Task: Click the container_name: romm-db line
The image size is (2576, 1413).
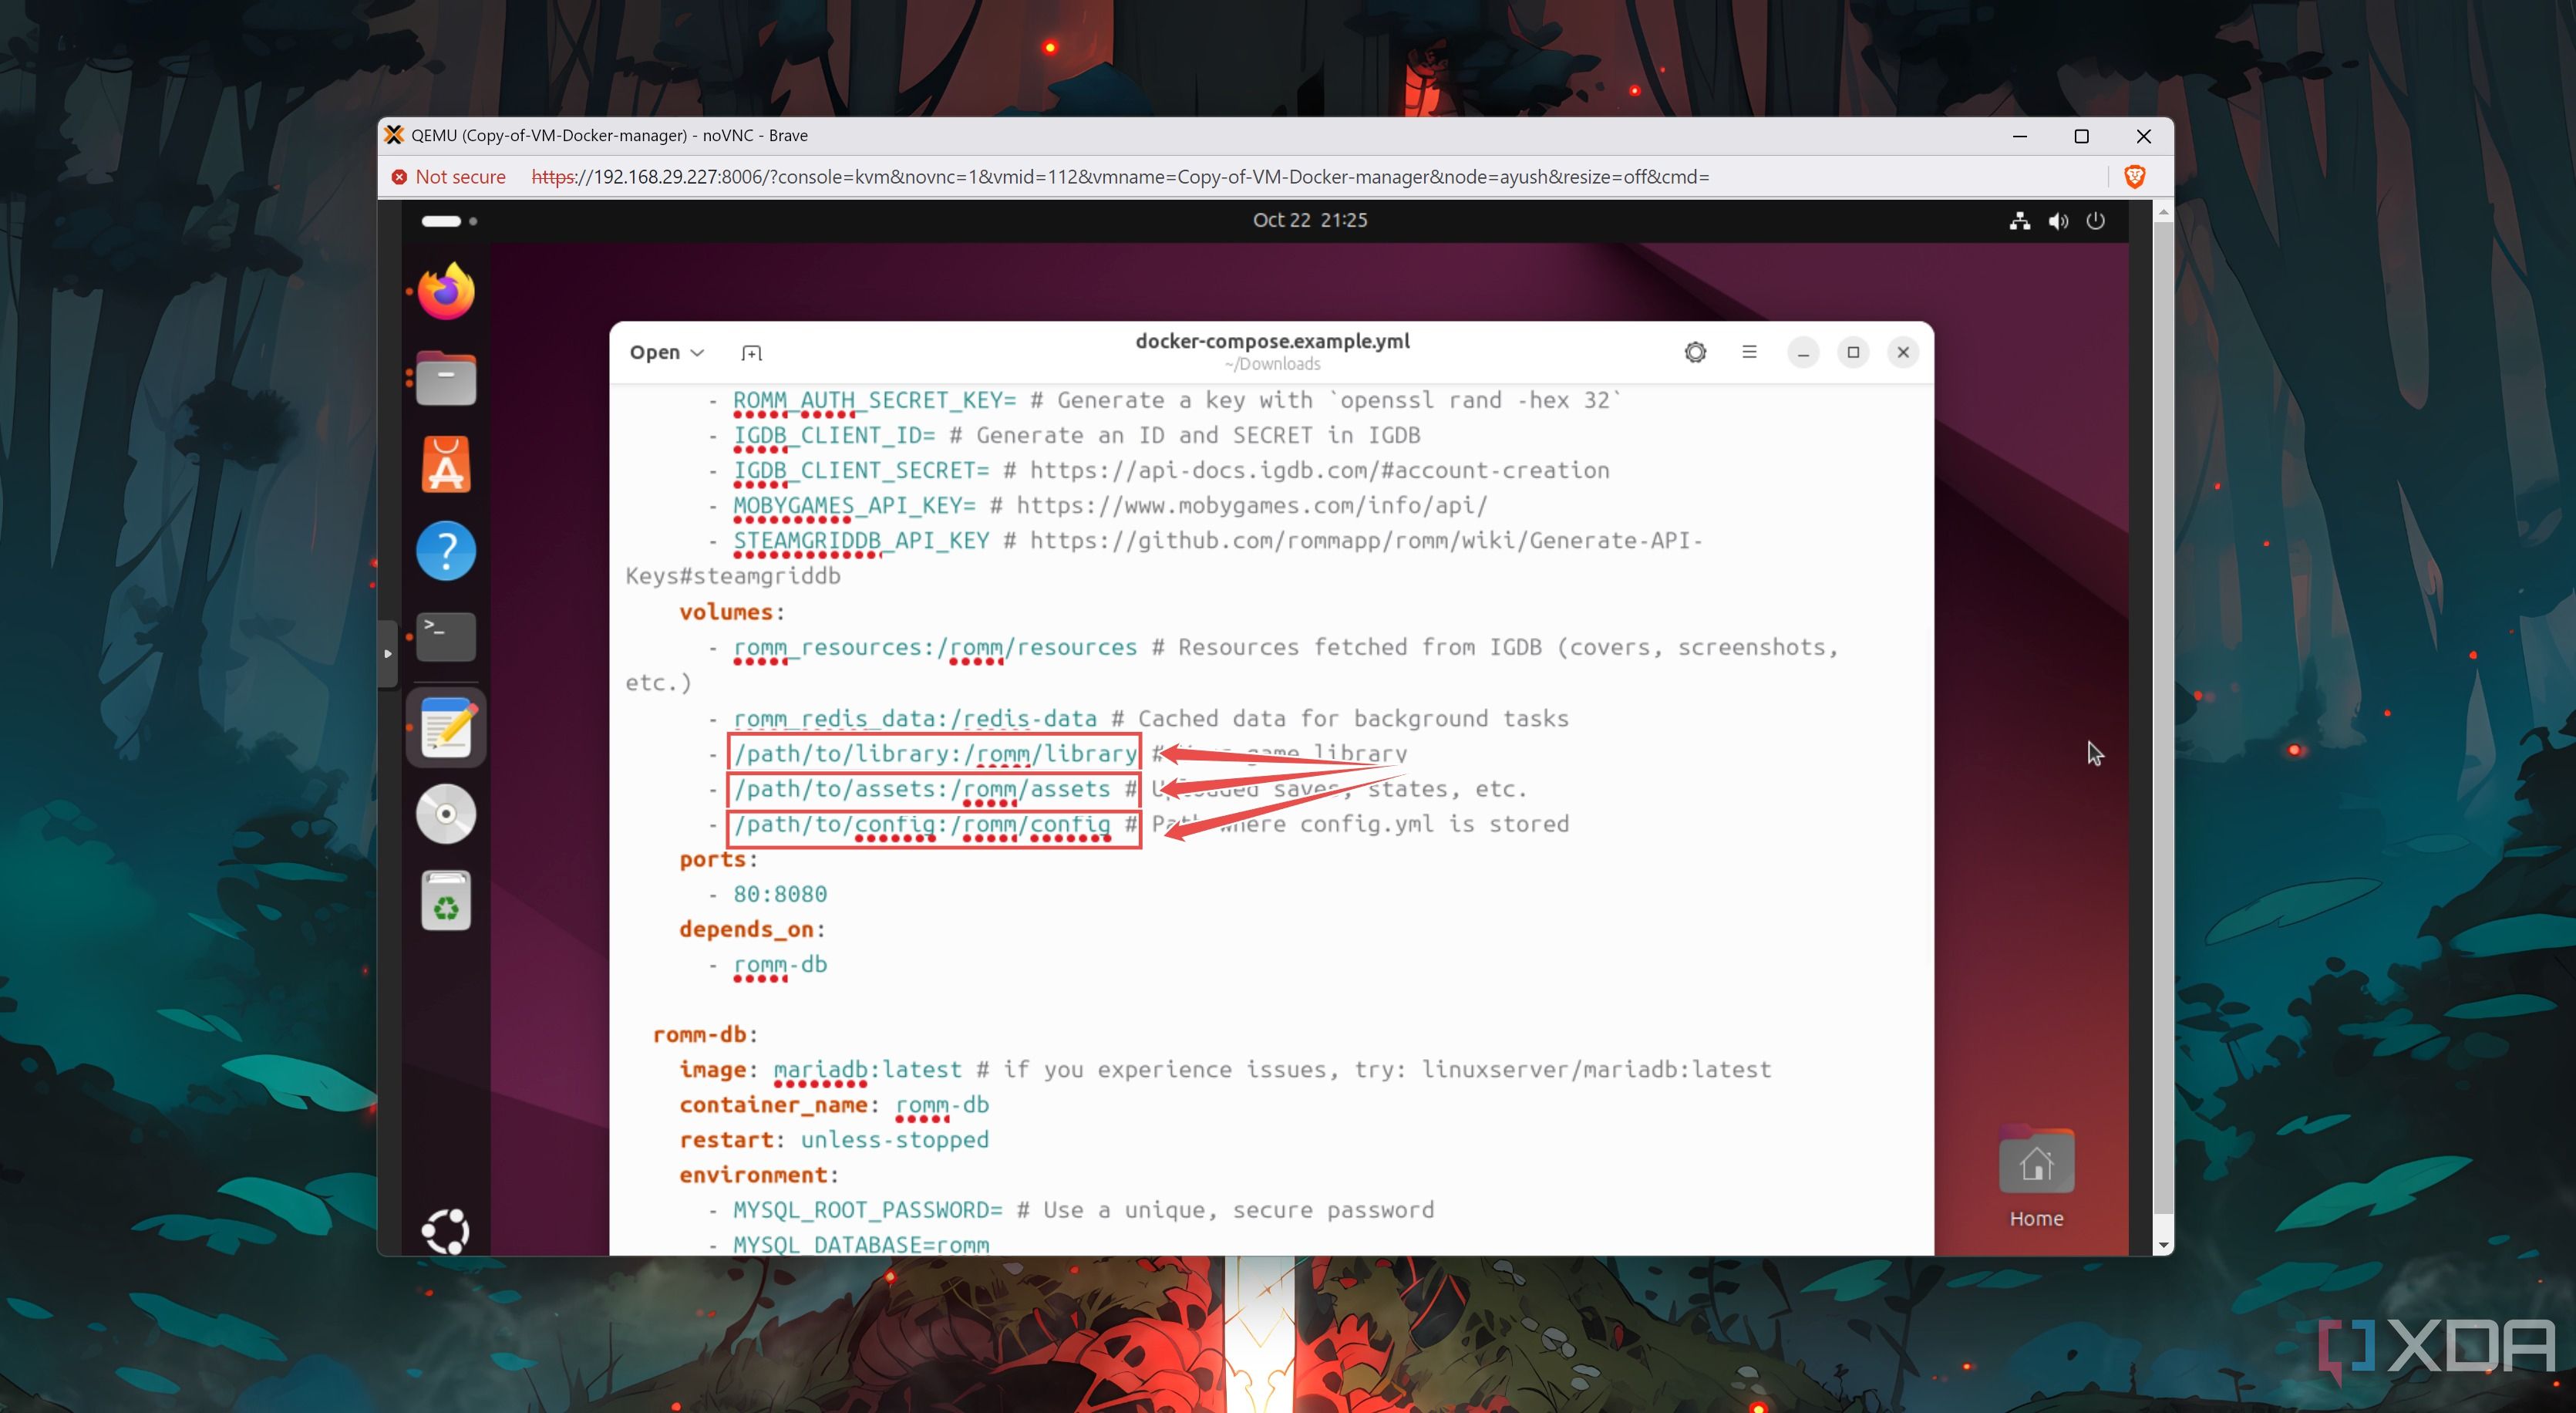Action: coord(834,1105)
